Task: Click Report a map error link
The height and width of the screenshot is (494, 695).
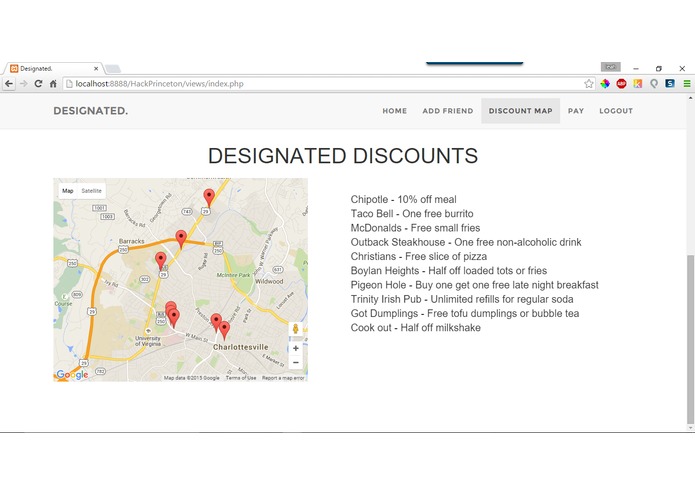Action: click(x=283, y=378)
